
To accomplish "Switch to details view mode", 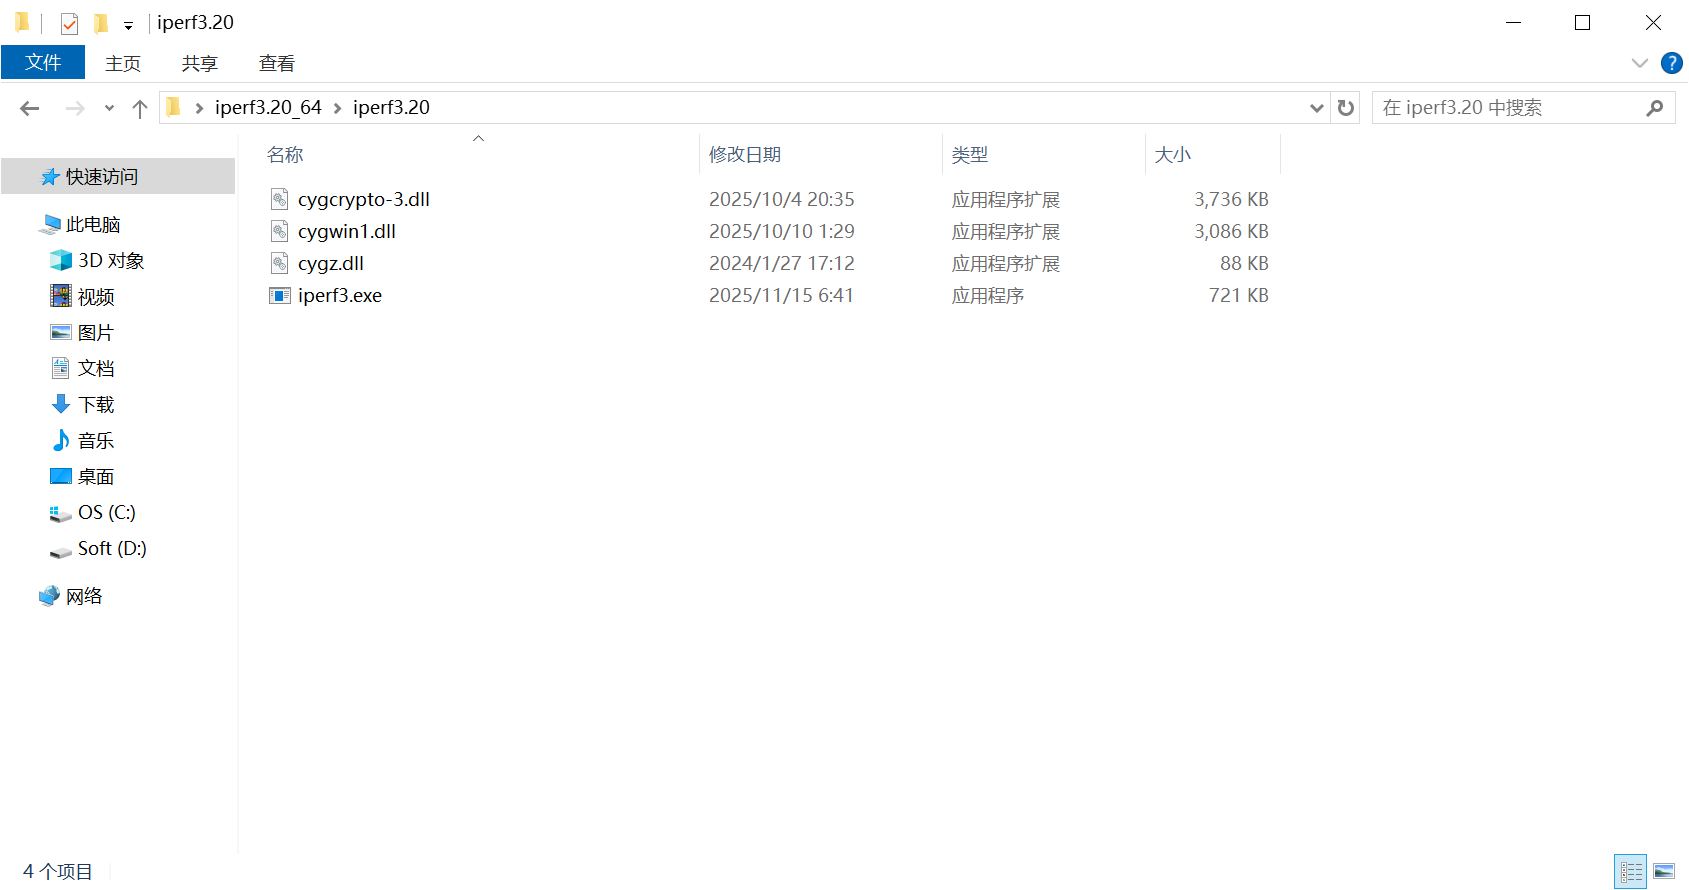I will [1631, 871].
